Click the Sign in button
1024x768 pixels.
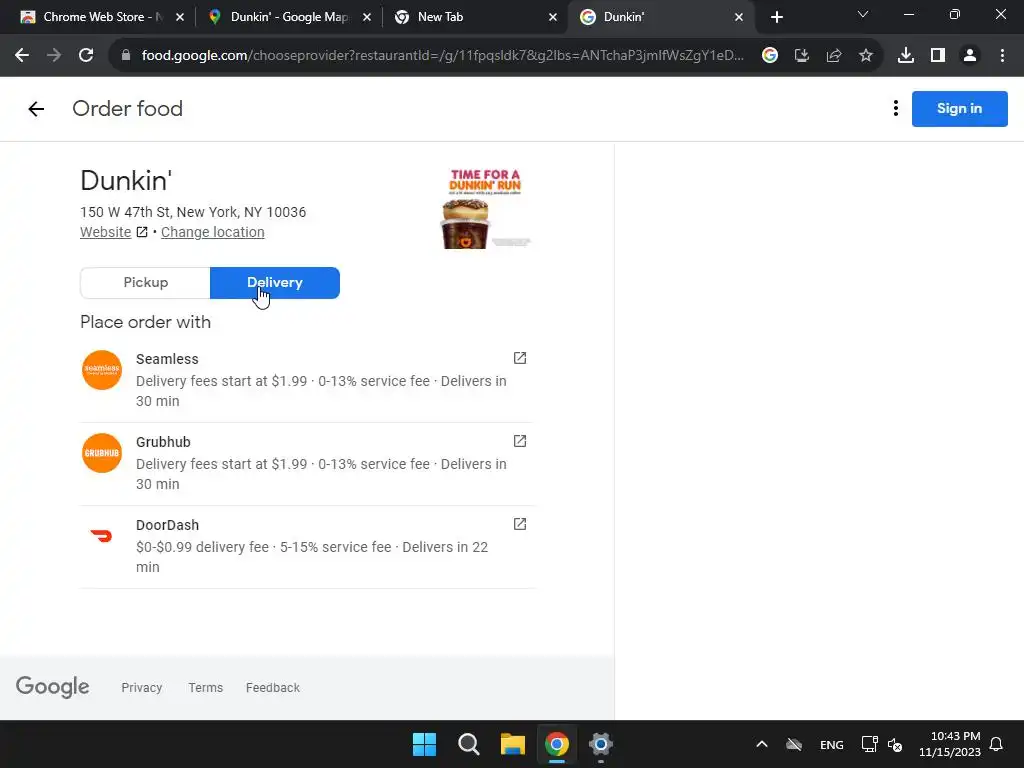point(959,108)
